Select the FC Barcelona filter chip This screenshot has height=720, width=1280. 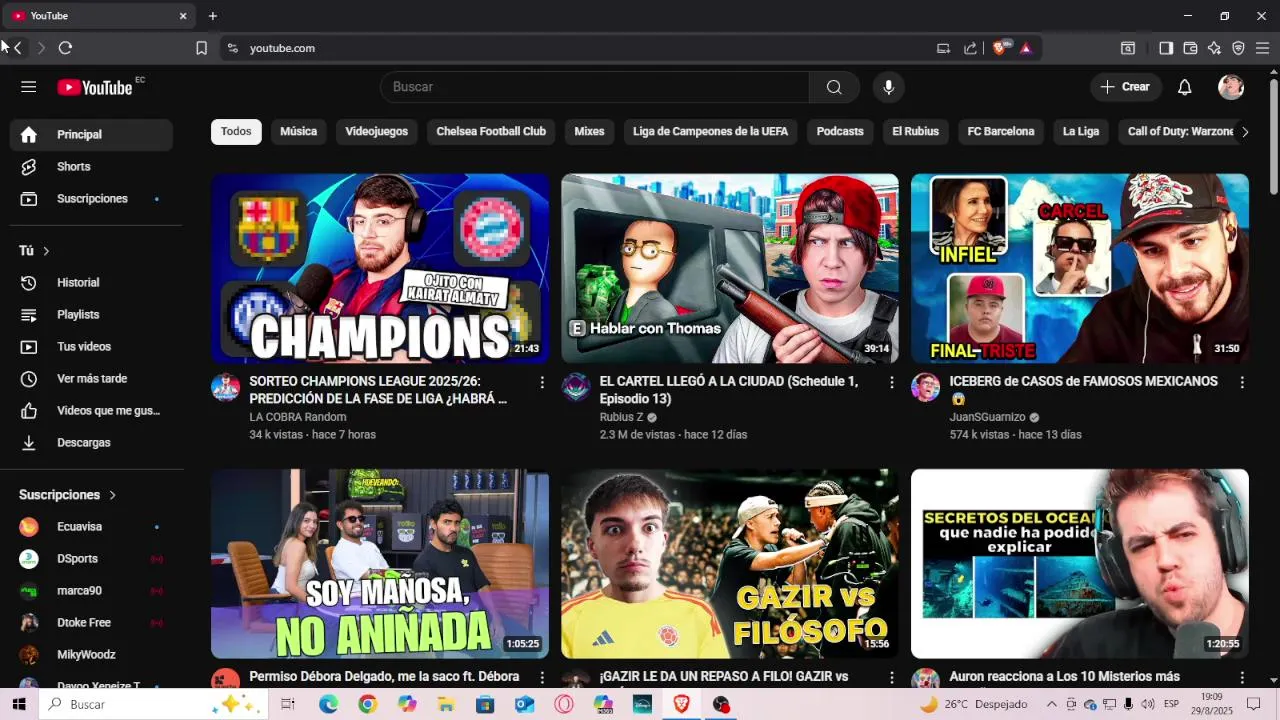(x=1001, y=132)
